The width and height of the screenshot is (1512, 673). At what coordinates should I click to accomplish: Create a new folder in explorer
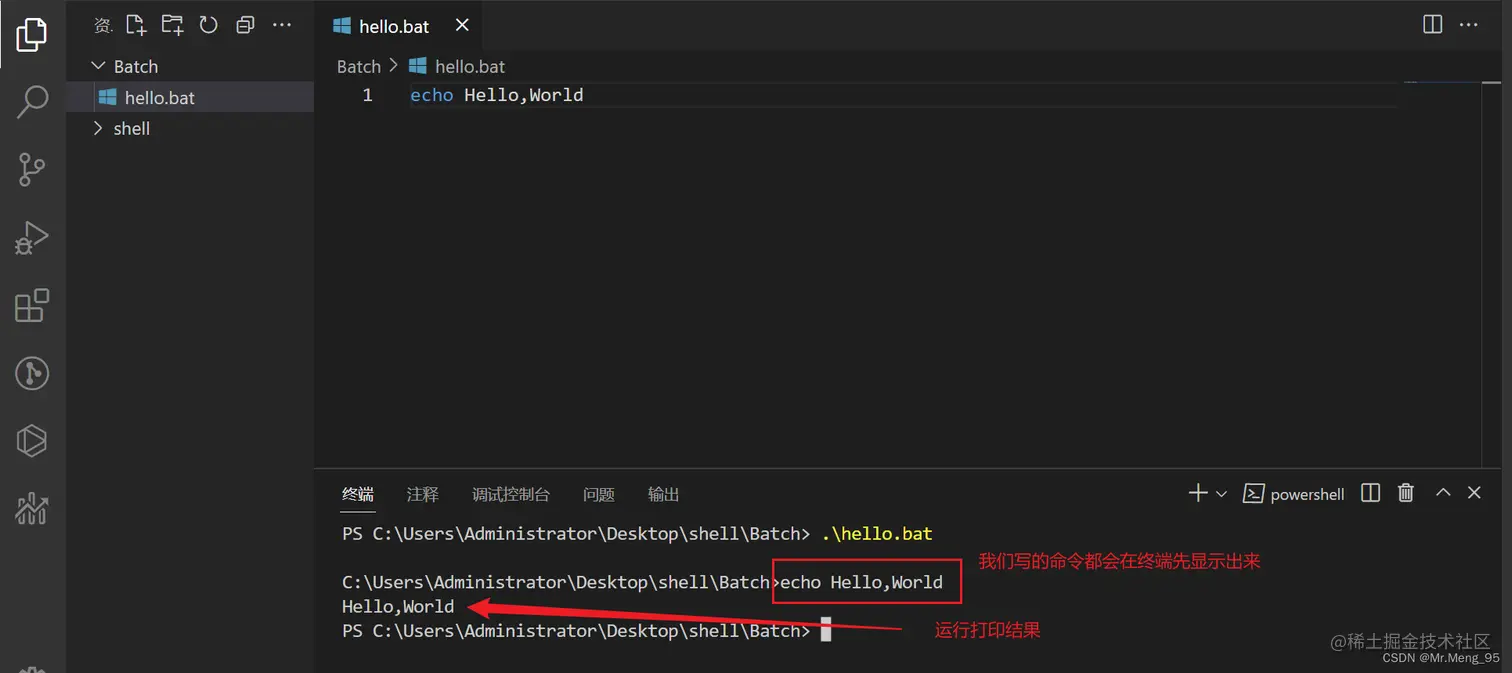[172, 25]
